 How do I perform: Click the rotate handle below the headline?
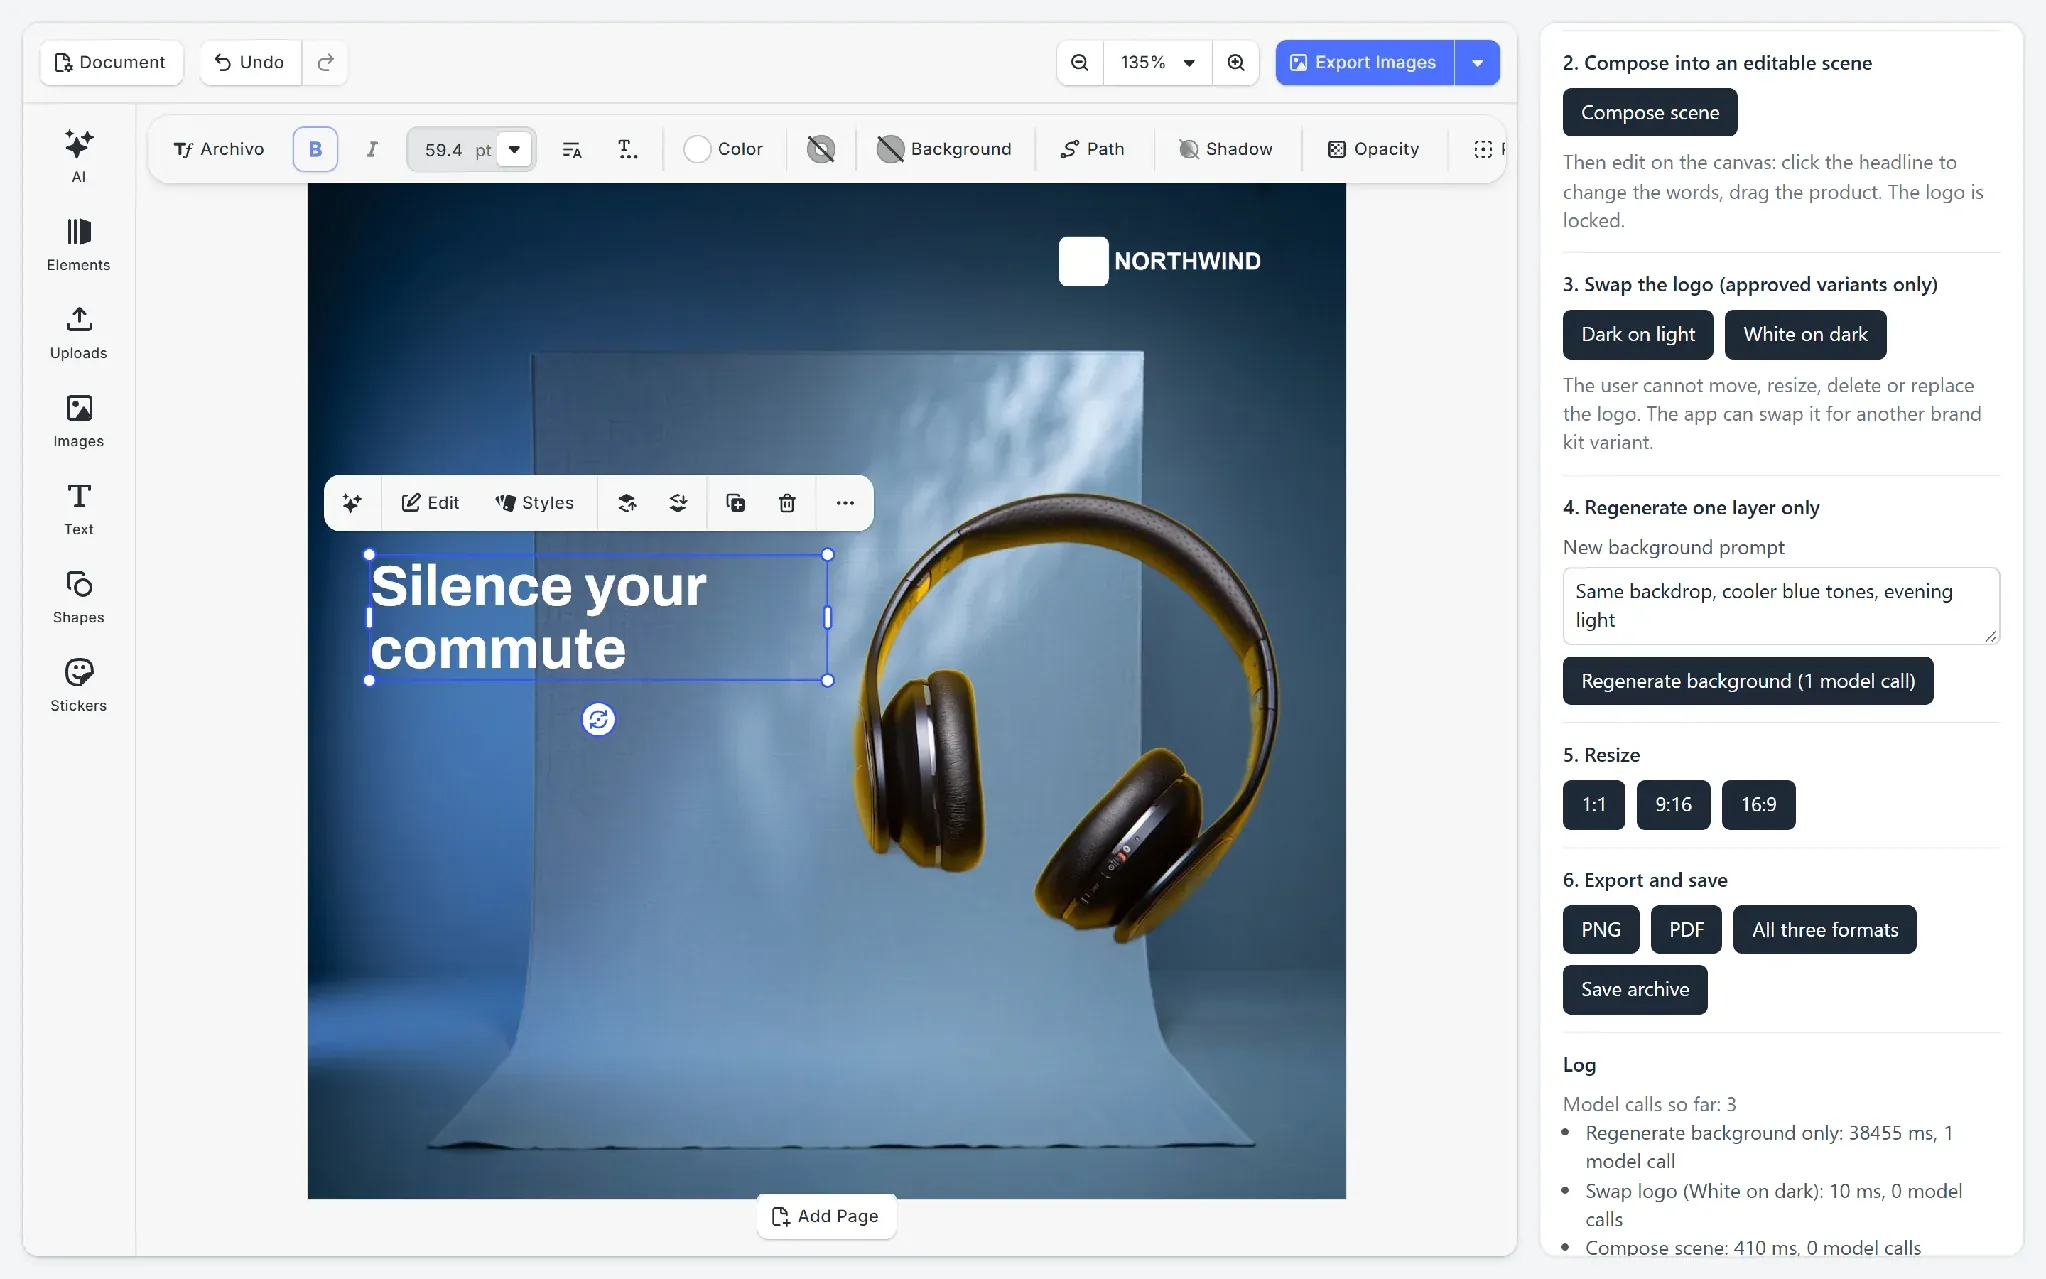pos(598,719)
